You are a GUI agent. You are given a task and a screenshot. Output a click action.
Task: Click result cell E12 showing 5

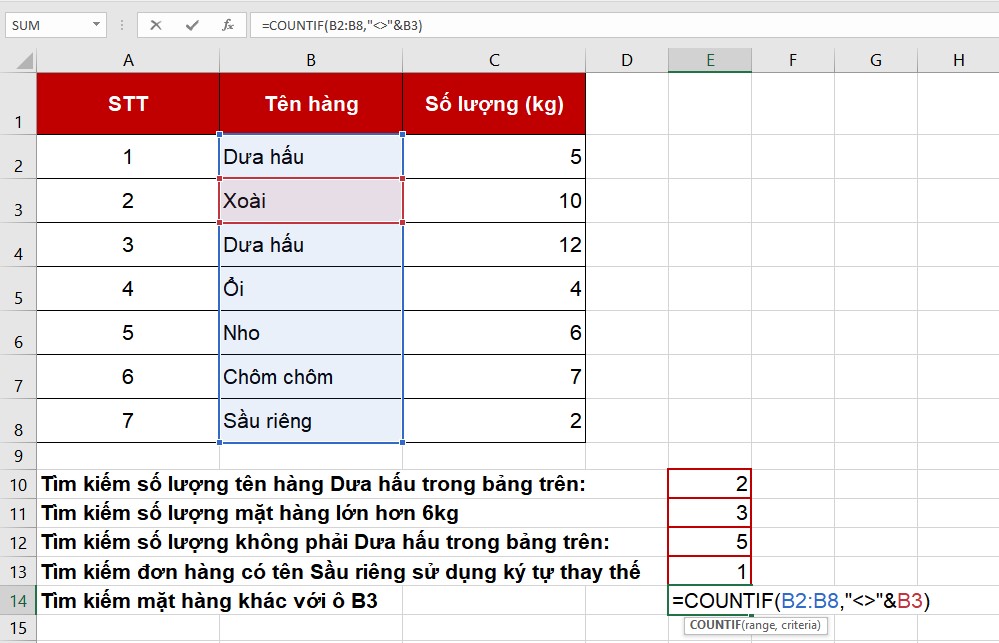[710, 542]
